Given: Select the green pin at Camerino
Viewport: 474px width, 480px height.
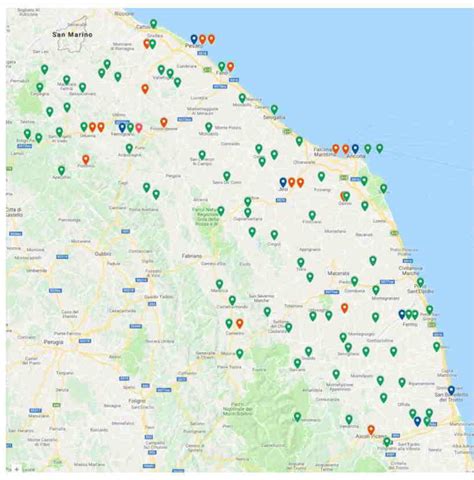Looking at the screenshot, I should pyautogui.click(x=229, y=323).
